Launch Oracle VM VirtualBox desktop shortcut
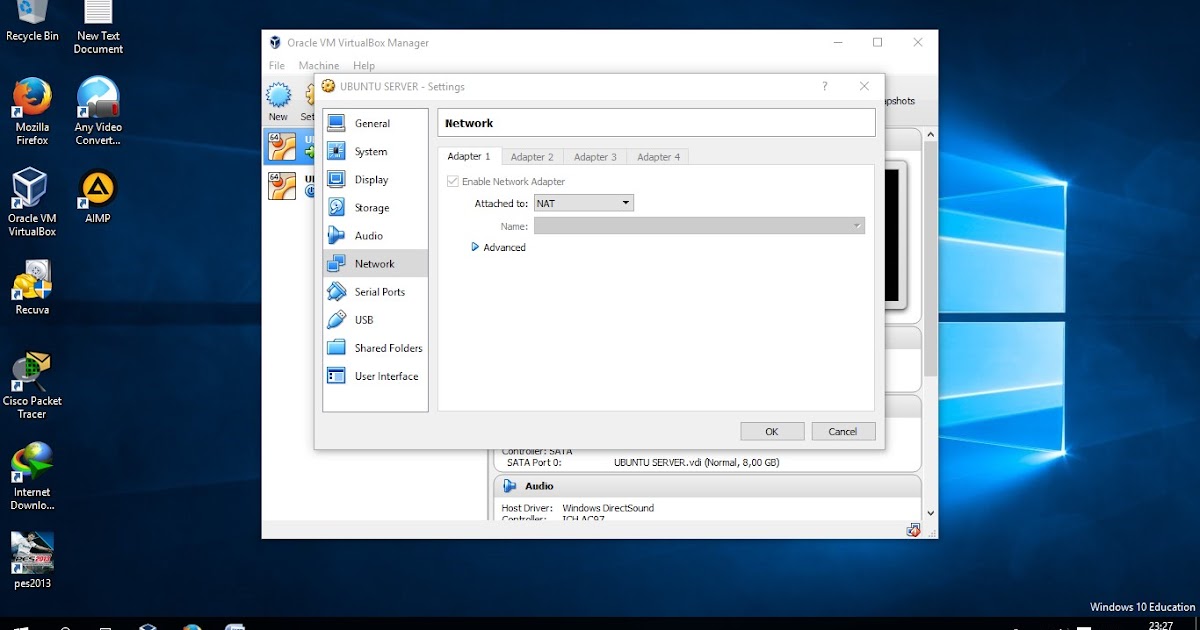The width and height of the screenshot is (1200, 630). coord(32,202)
